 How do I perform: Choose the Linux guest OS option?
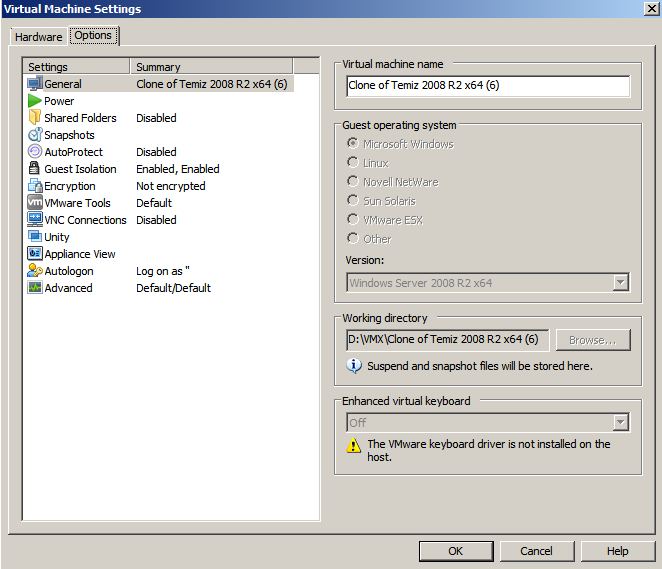pos(353,163)
